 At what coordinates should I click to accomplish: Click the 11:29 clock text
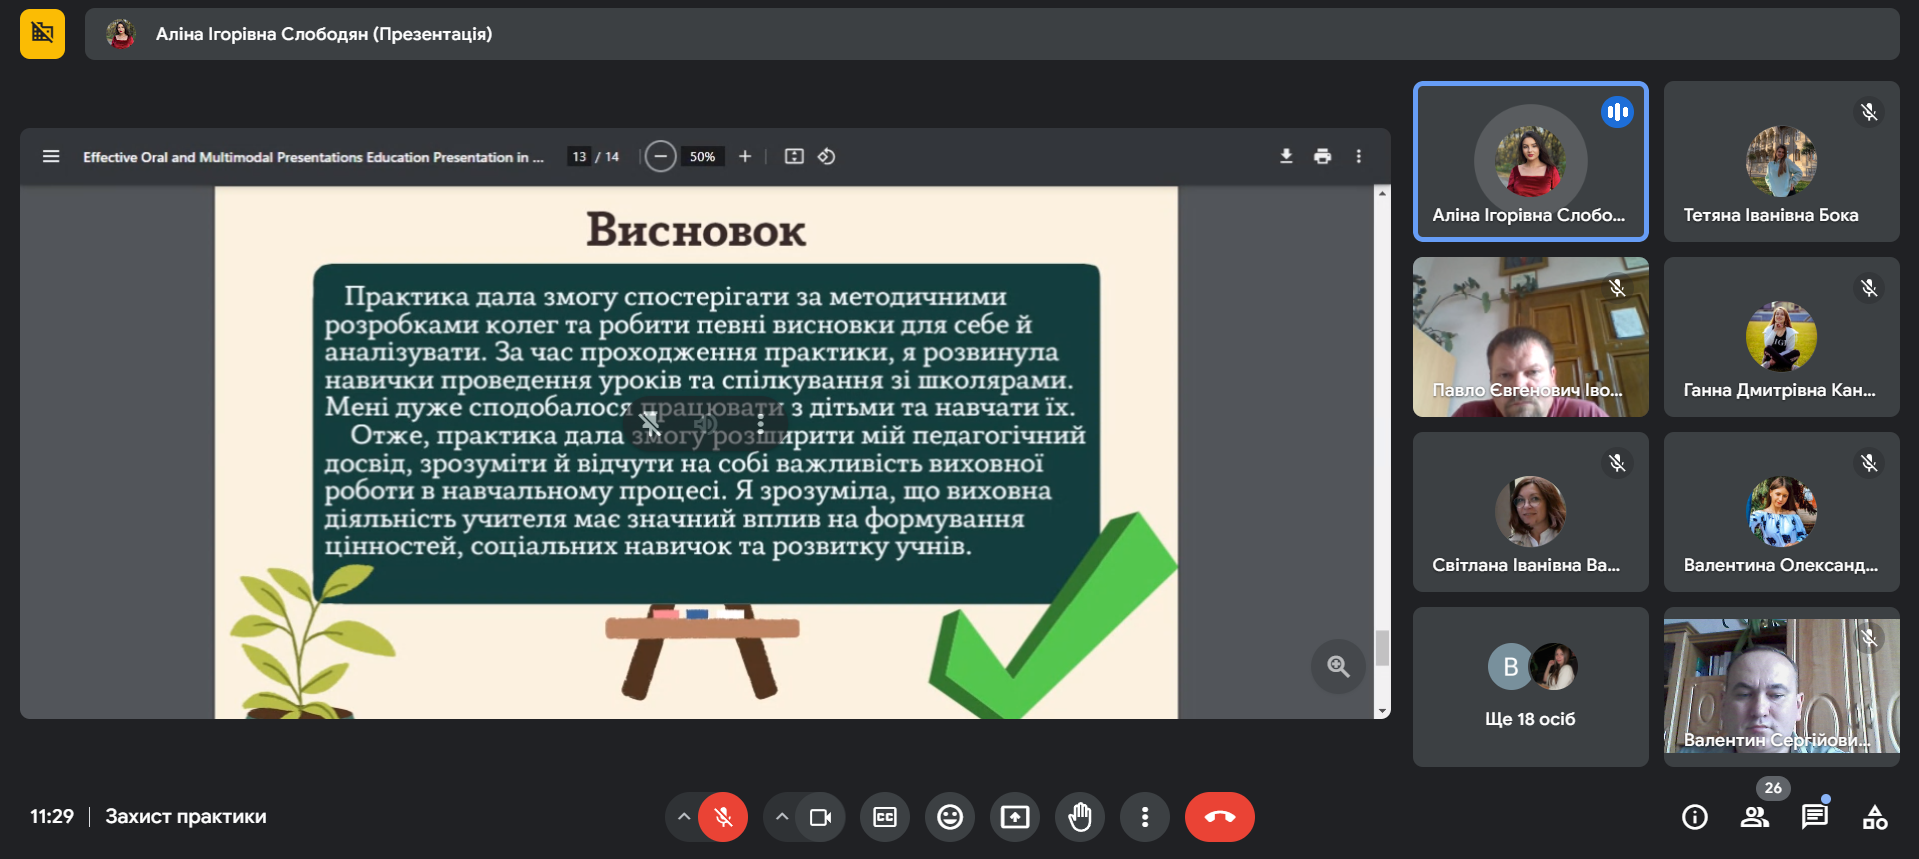pos(52,816)
